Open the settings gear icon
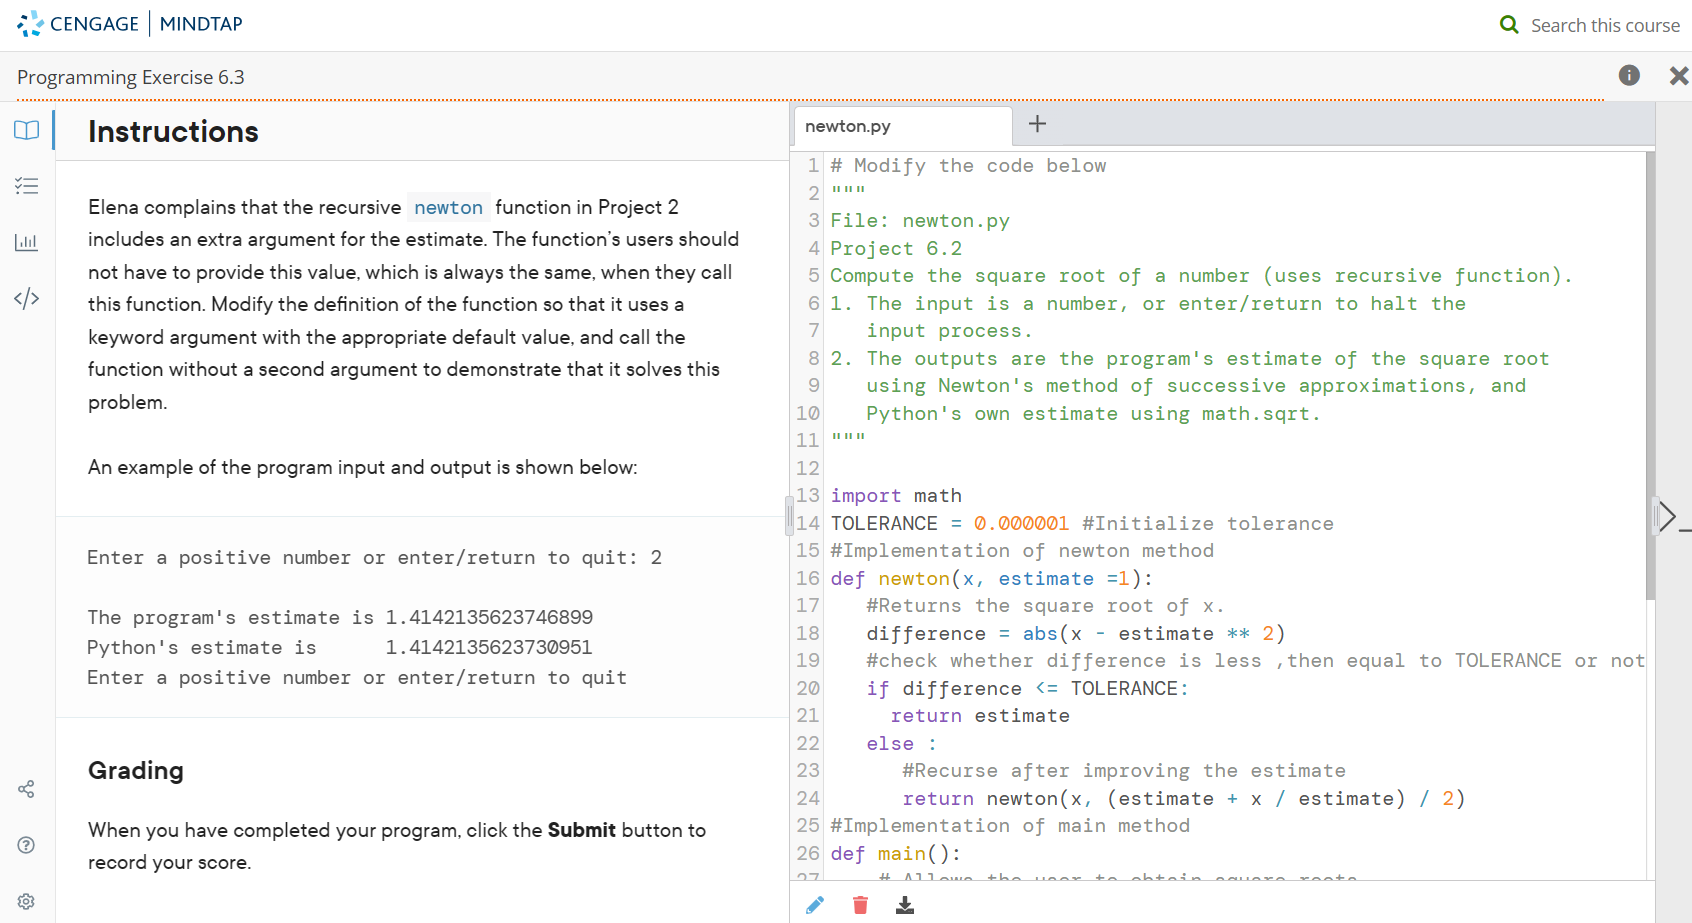The height and width of the screenshot is (923, 1692). coord(27,901)
